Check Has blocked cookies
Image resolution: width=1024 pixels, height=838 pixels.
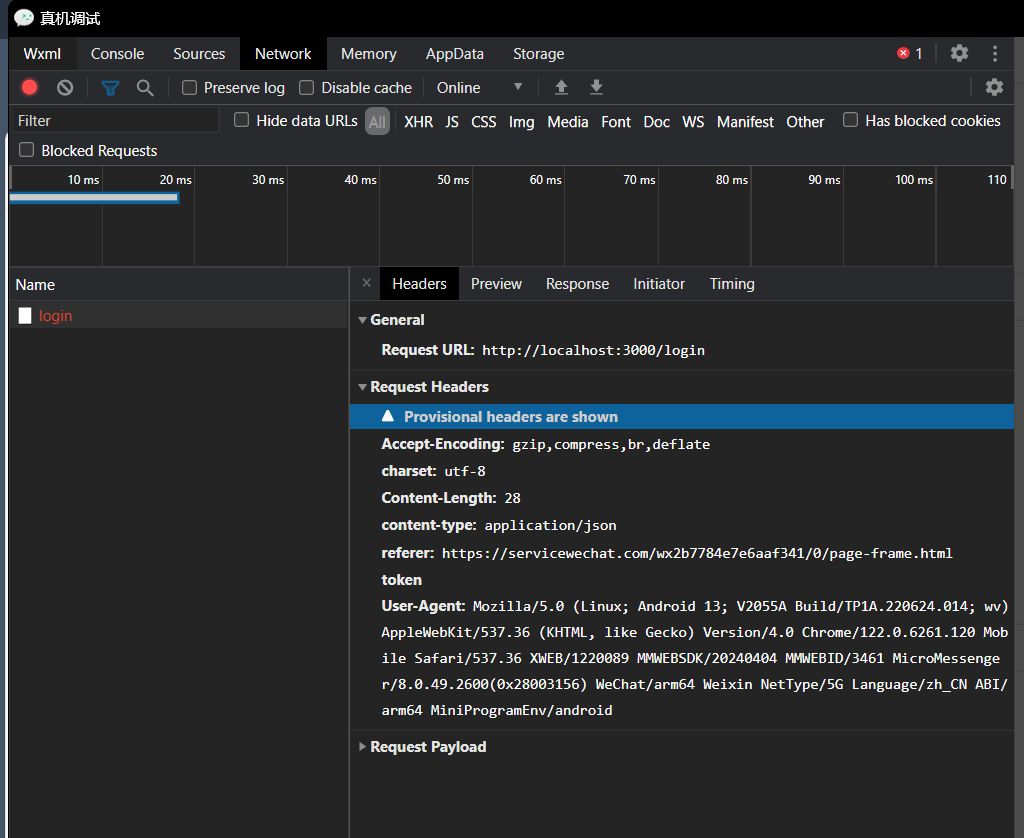(850, 120)
